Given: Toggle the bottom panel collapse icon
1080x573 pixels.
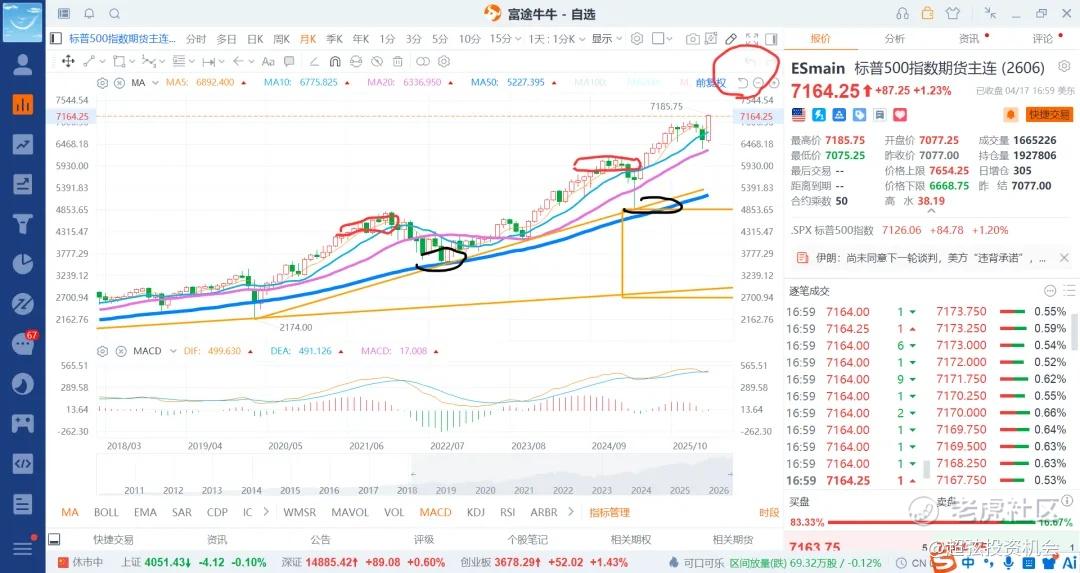Looking at the screenshot, I should coord(54,539).
